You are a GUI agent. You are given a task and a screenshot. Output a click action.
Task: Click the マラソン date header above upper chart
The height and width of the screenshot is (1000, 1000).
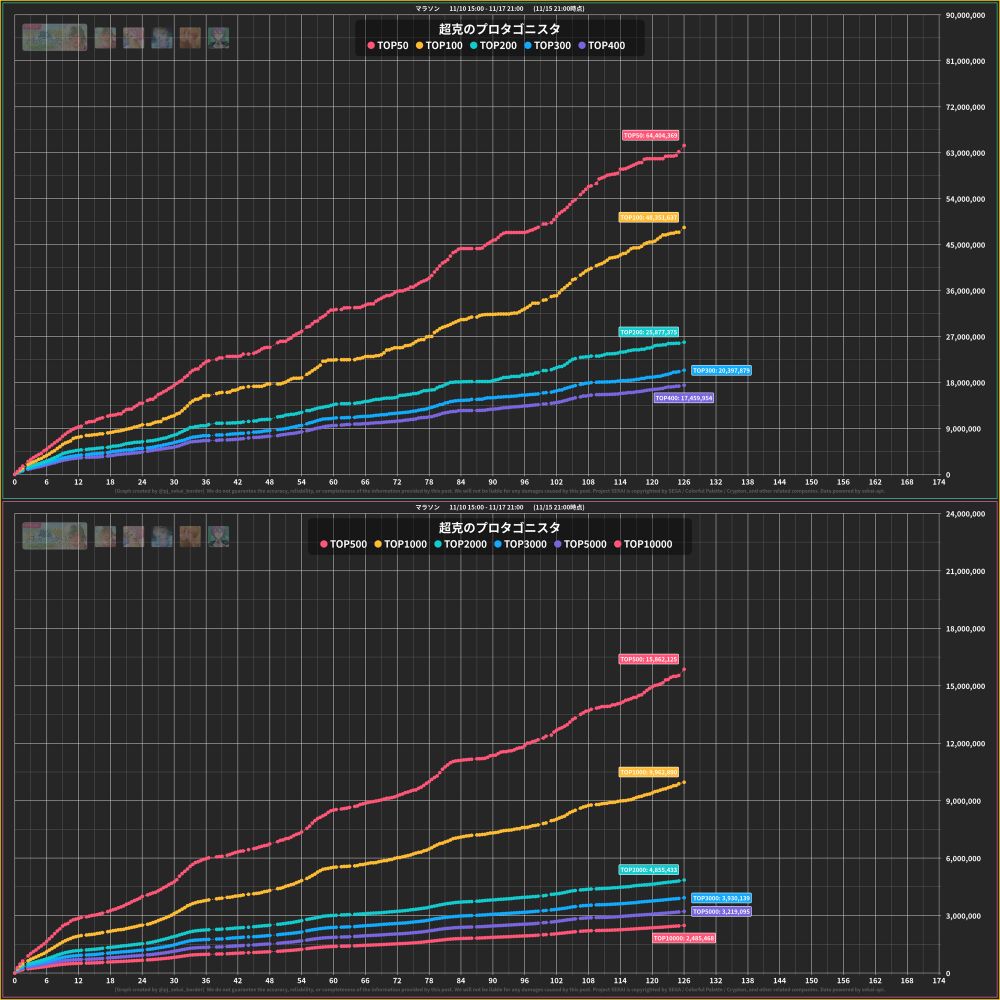[x=499, y=8]
